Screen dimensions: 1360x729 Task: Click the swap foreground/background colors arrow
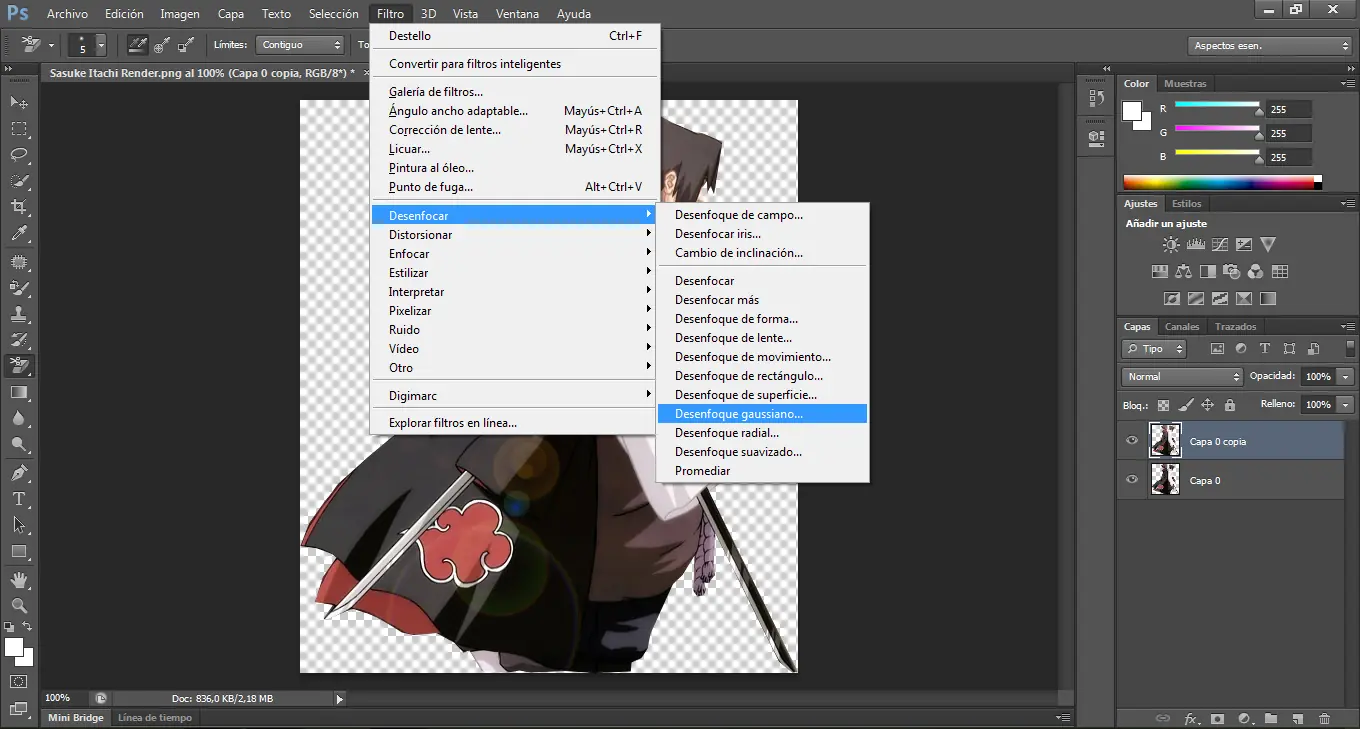[28, 626]
